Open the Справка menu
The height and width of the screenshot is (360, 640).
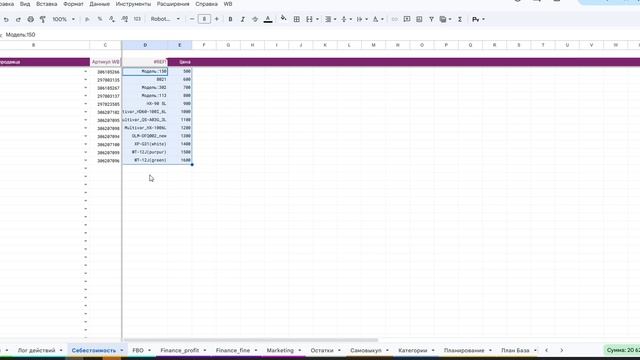tap(206, 4)
